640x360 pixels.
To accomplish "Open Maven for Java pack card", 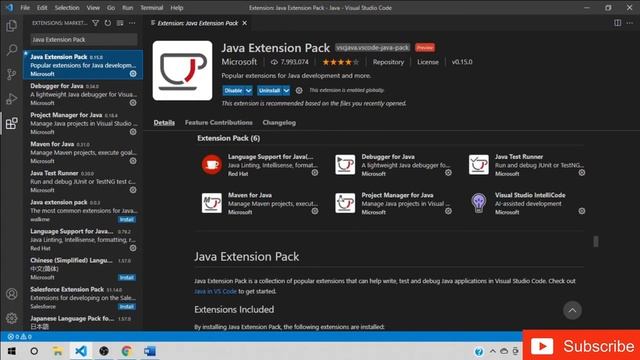I will coord(260,203).
